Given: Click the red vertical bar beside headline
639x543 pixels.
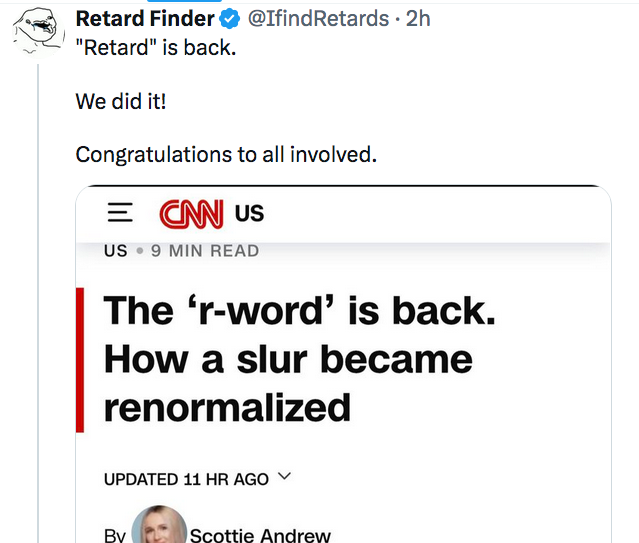Looking at the screenshot, I should tap(80, 360).
